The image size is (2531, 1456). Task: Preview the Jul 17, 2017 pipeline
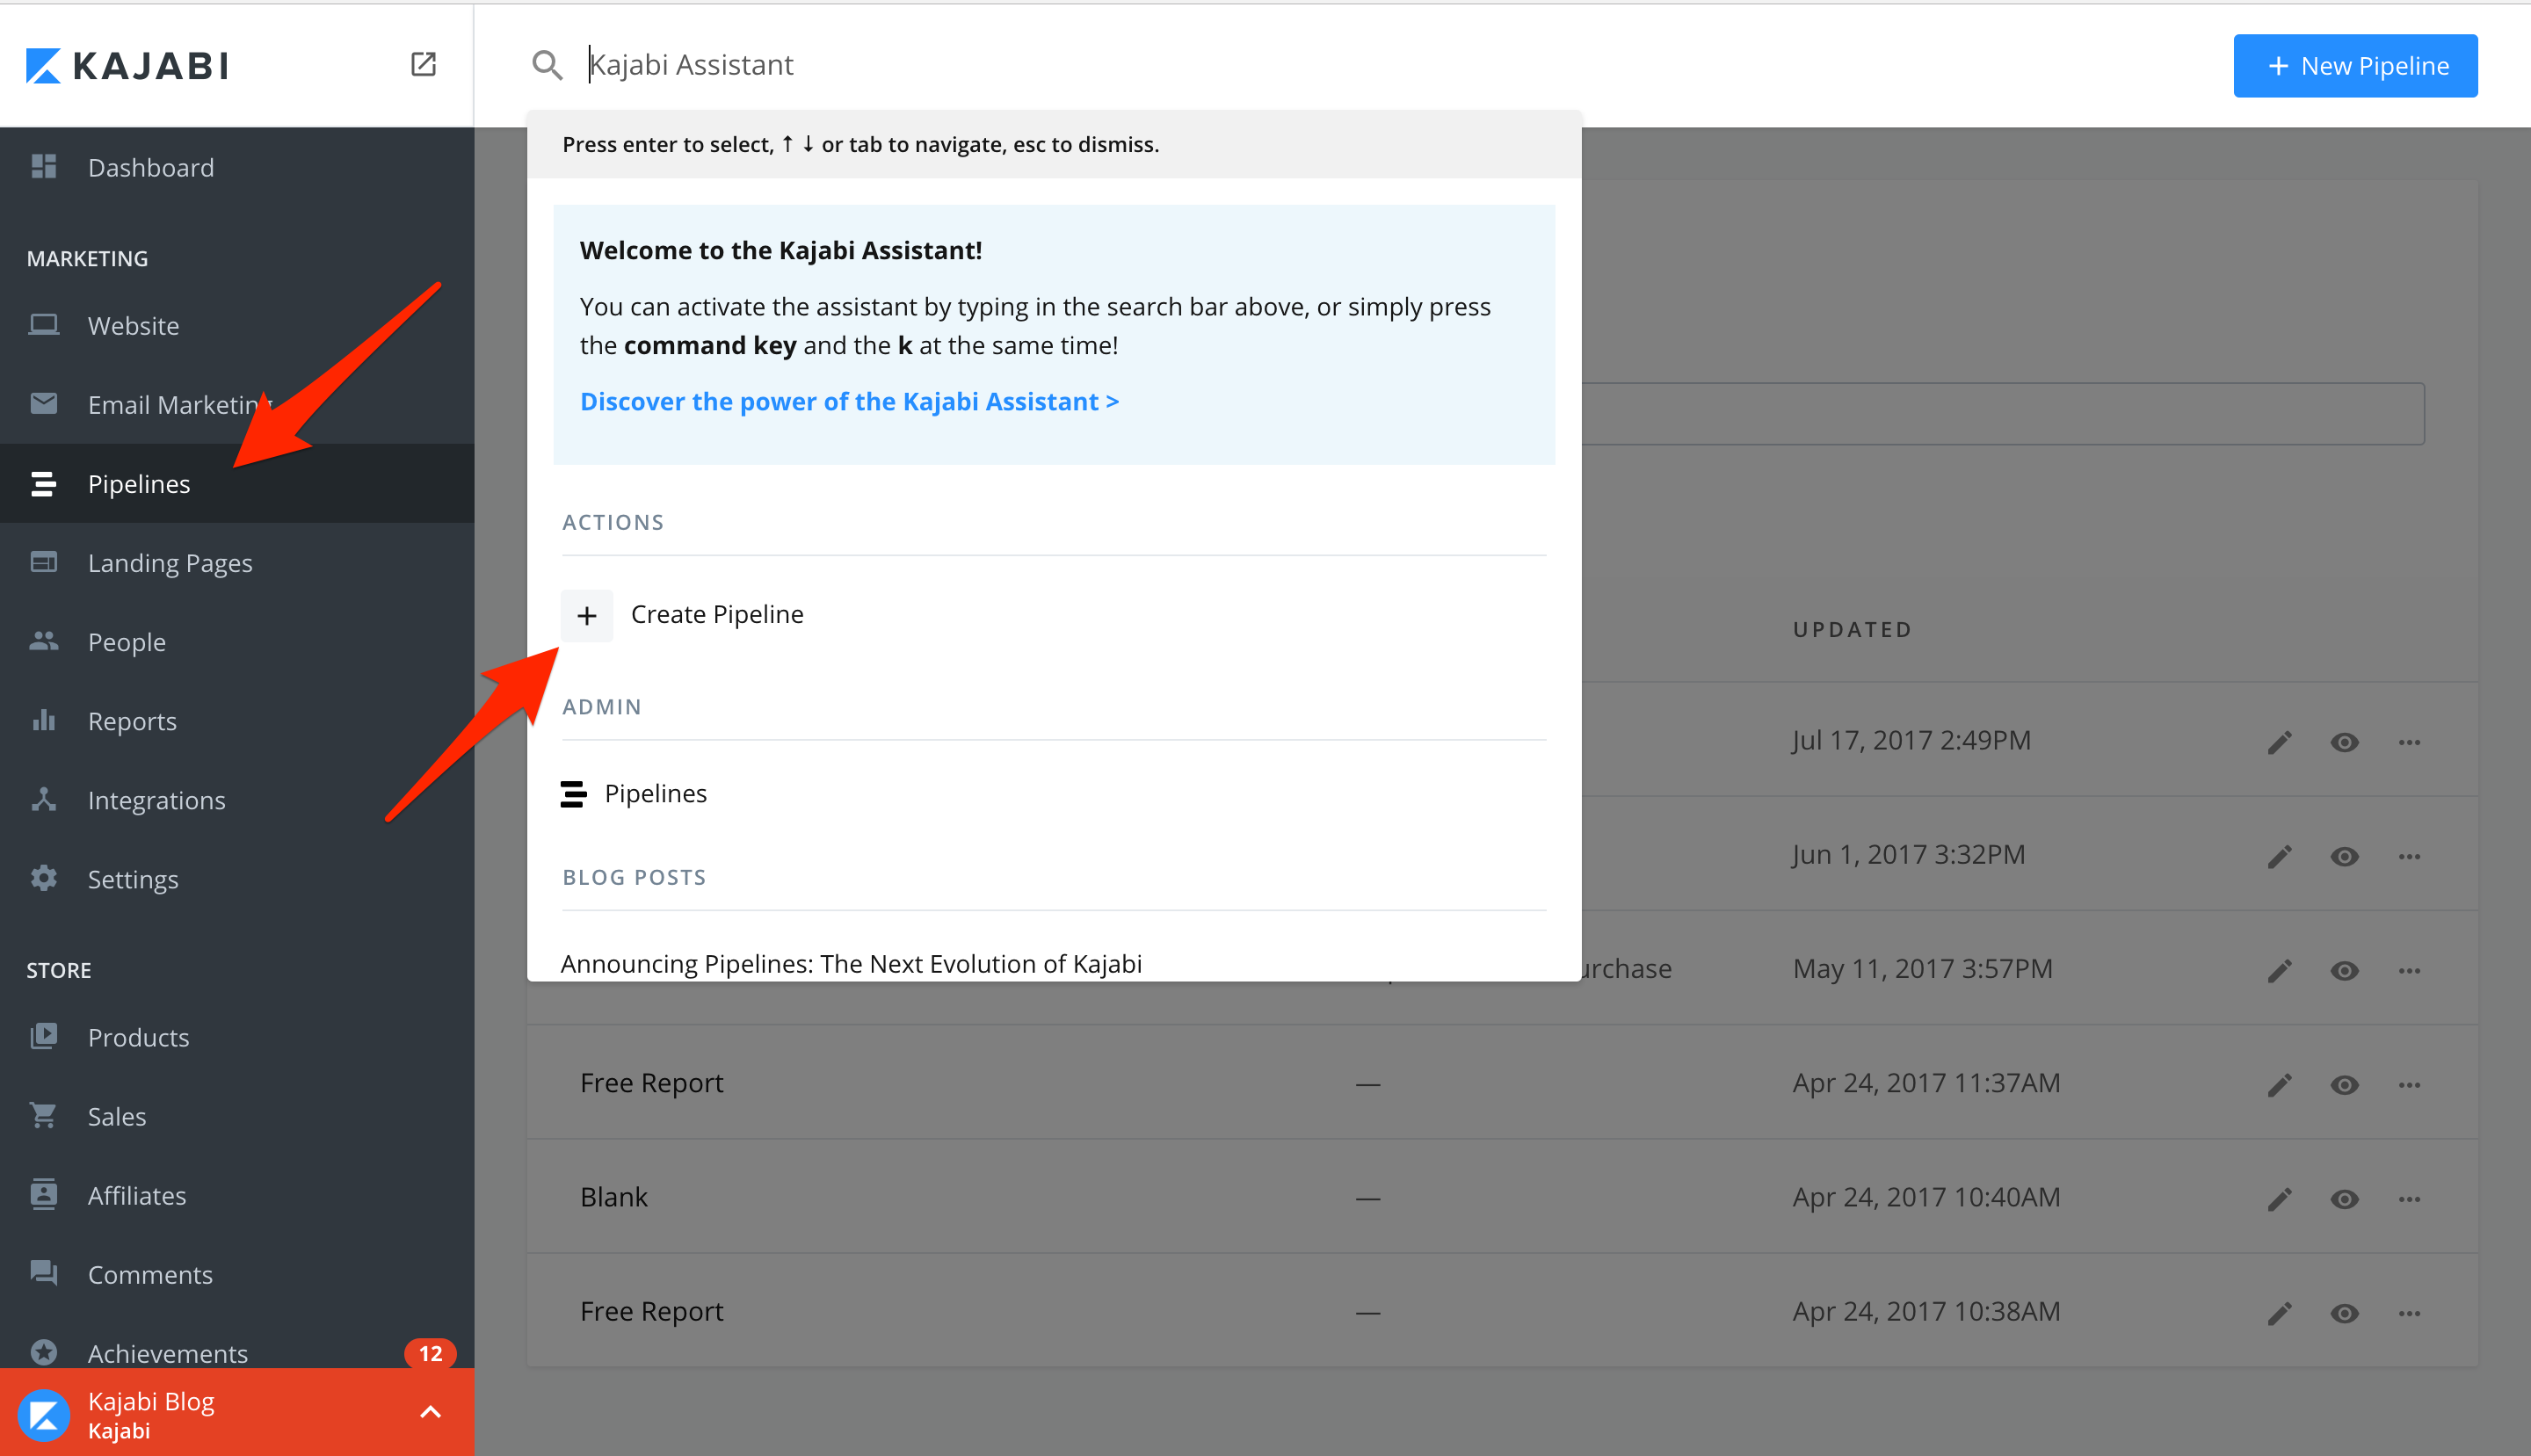[2344, 742]
